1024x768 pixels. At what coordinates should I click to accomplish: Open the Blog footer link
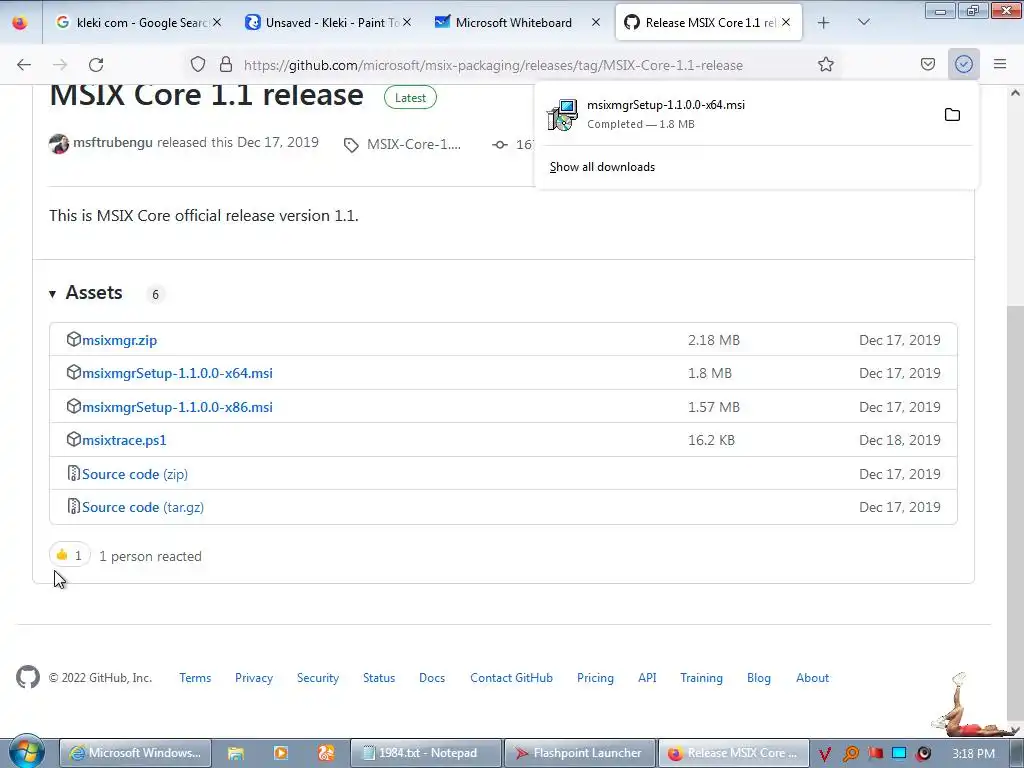[x=758, y=678]
